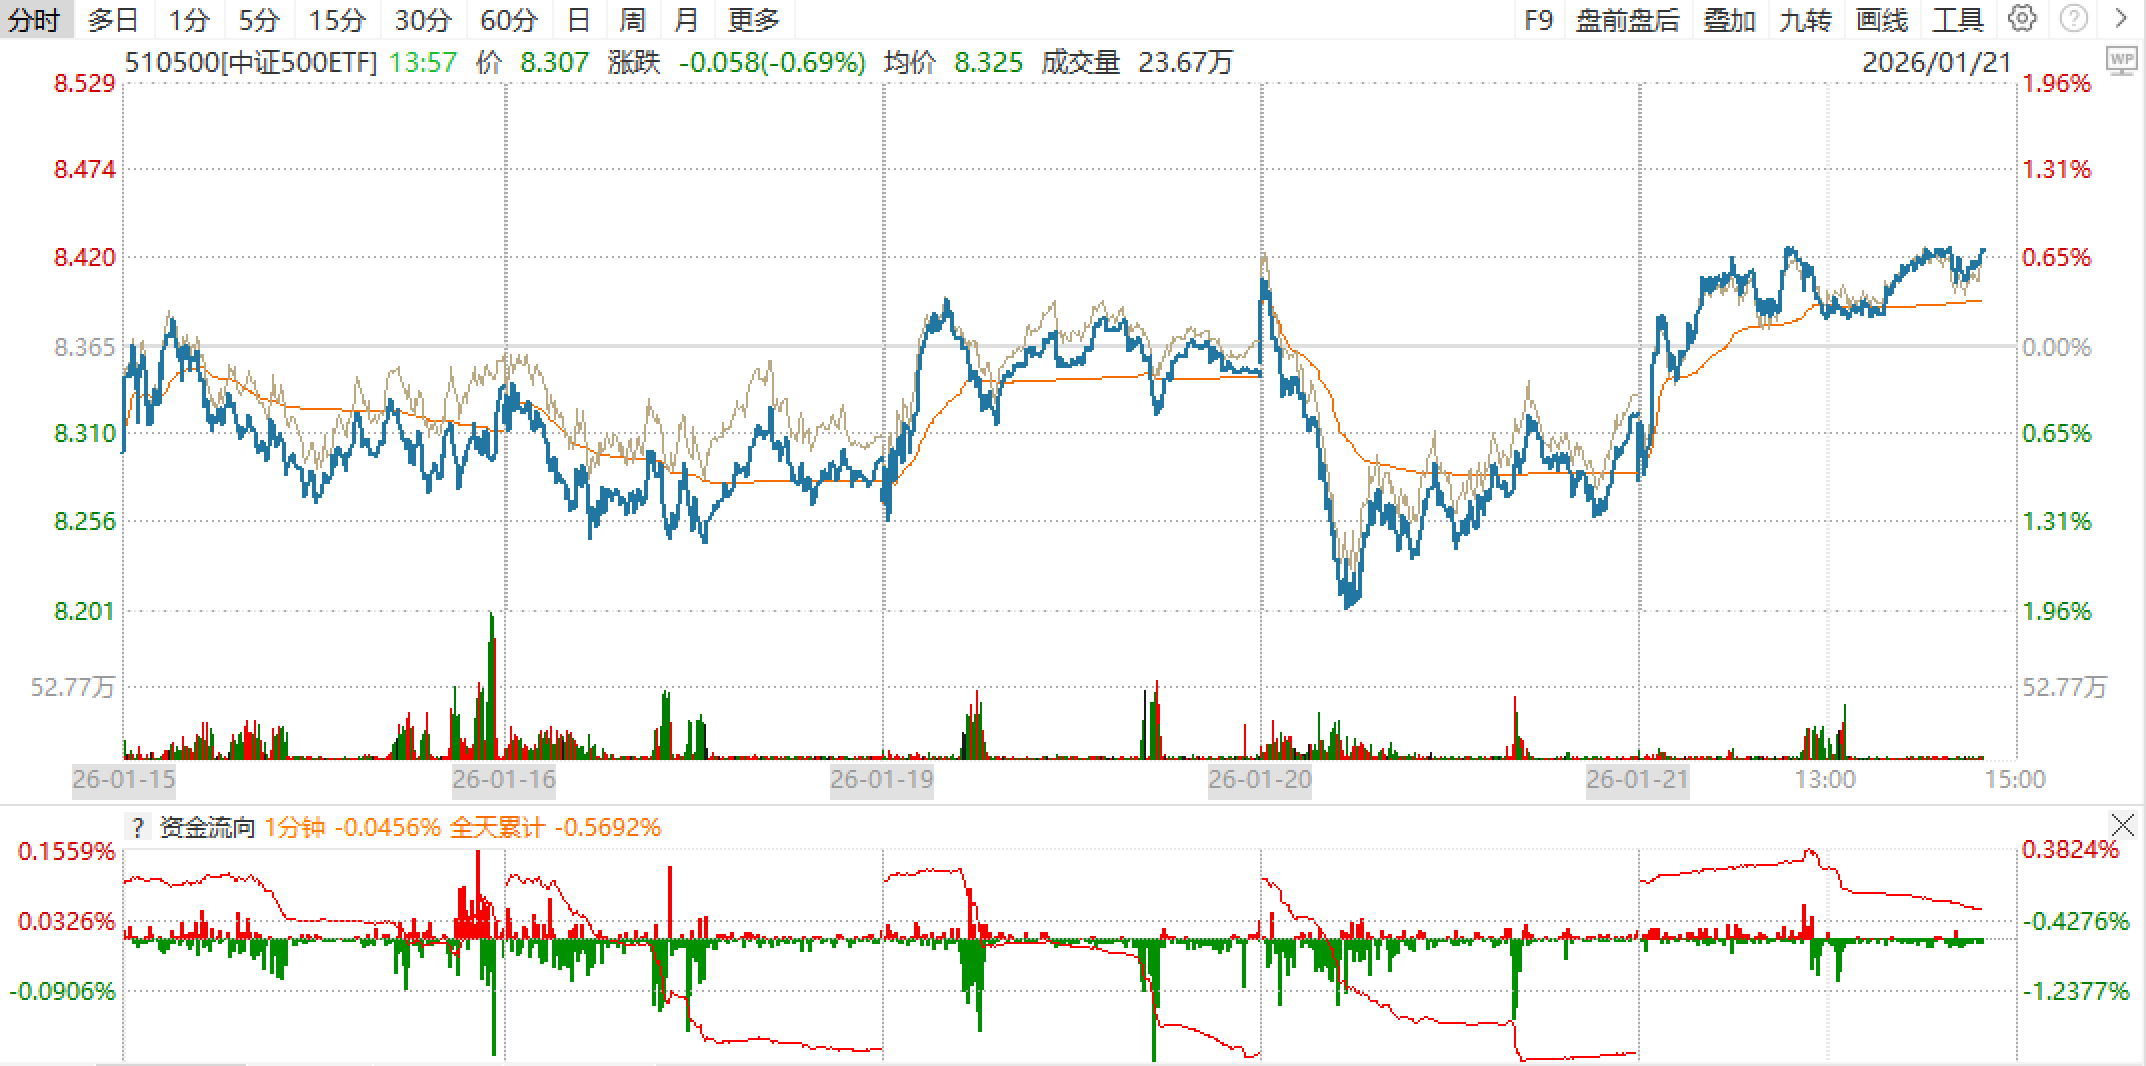Click the help question-mark icon in top toolbar
This screenshot has width=2146, height=1066.
[x=2073, y=19]
